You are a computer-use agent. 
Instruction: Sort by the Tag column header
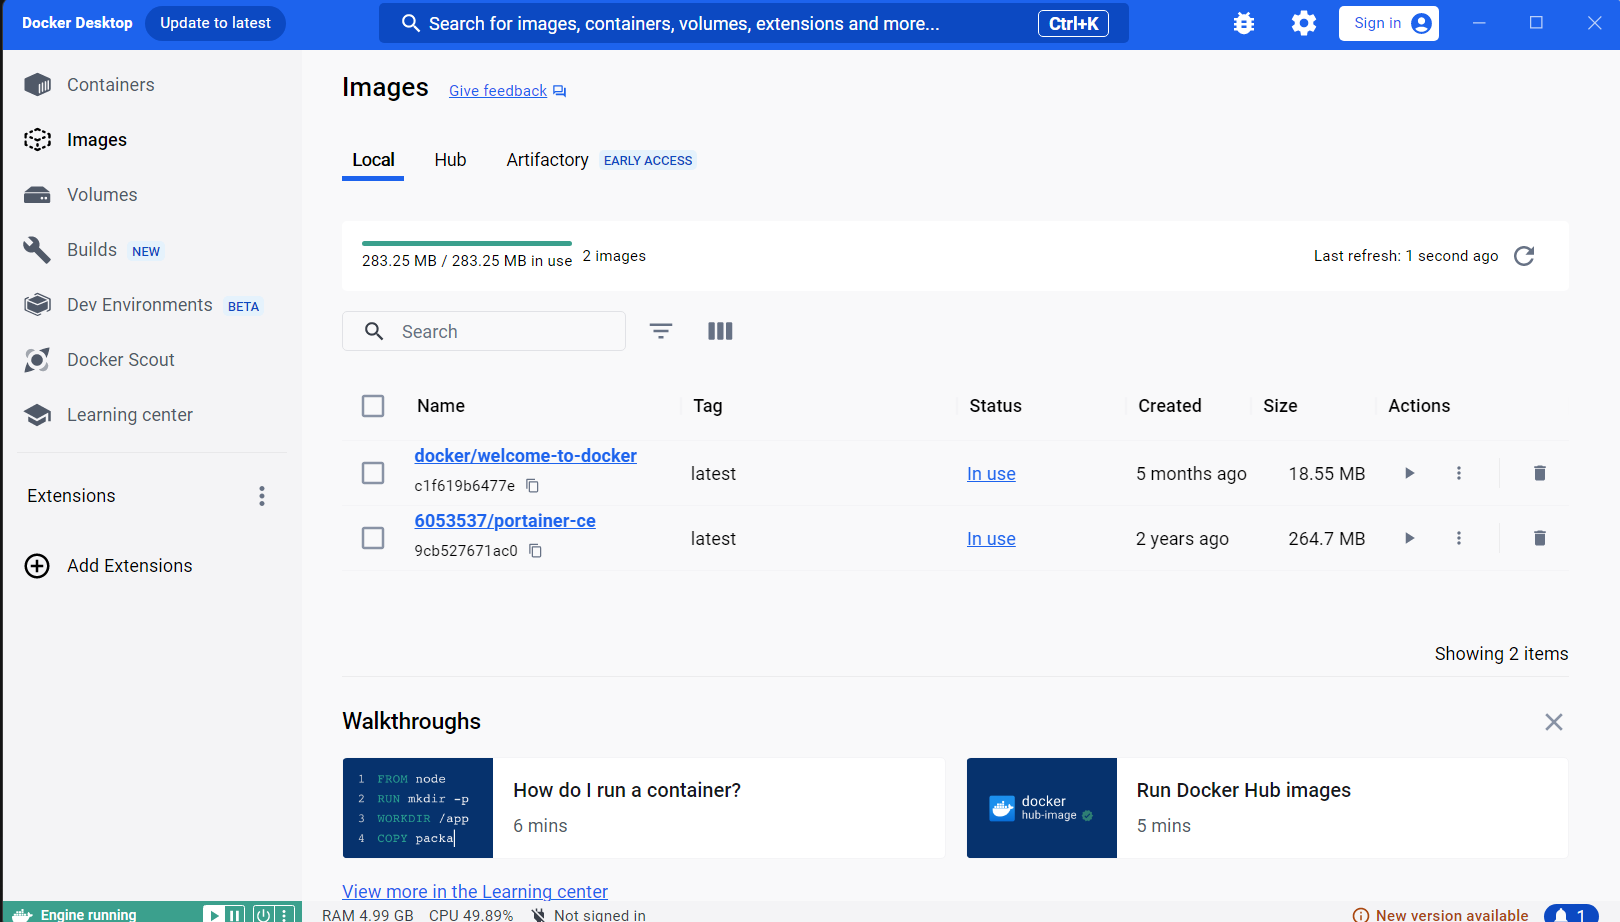[x=708, y=406]
